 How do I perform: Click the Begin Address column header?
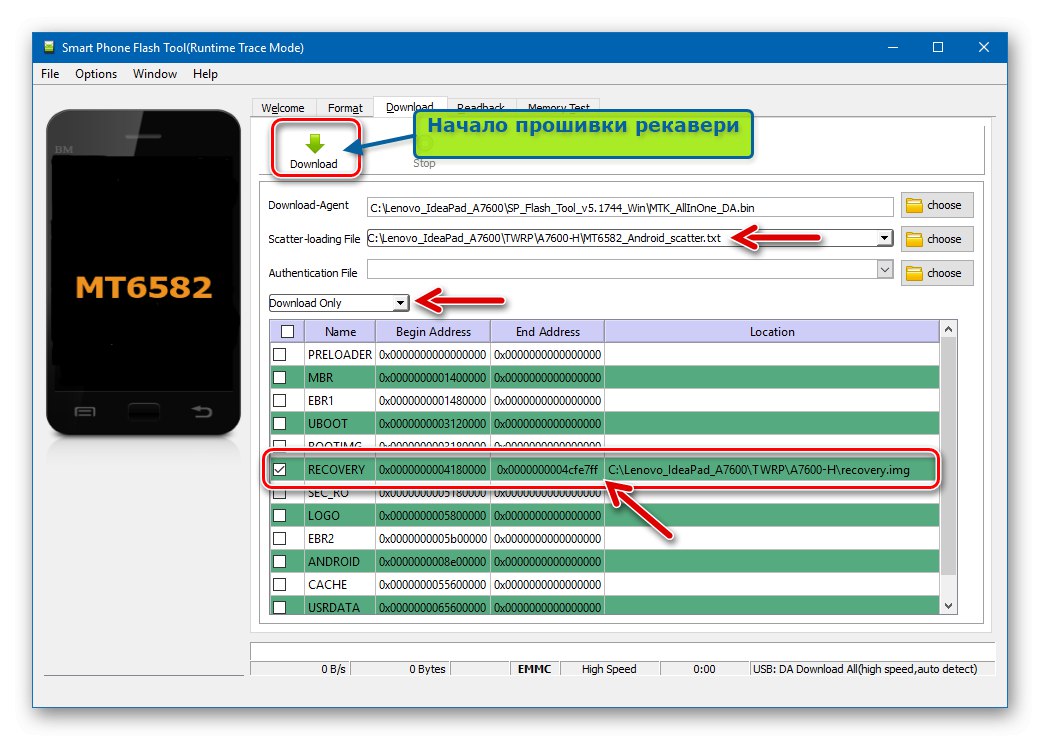click(x=433, y=332)
